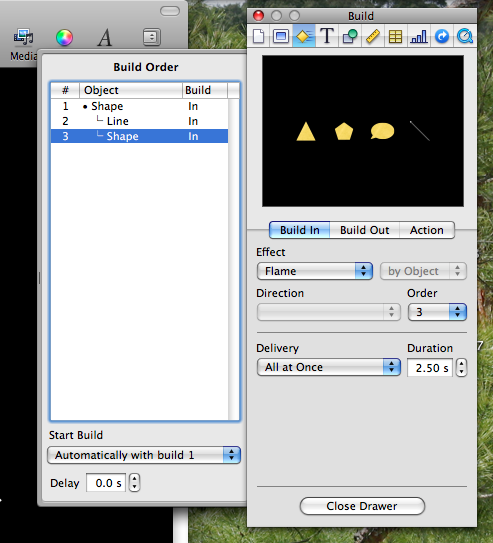Click the Duration stepper arrows

461,367
